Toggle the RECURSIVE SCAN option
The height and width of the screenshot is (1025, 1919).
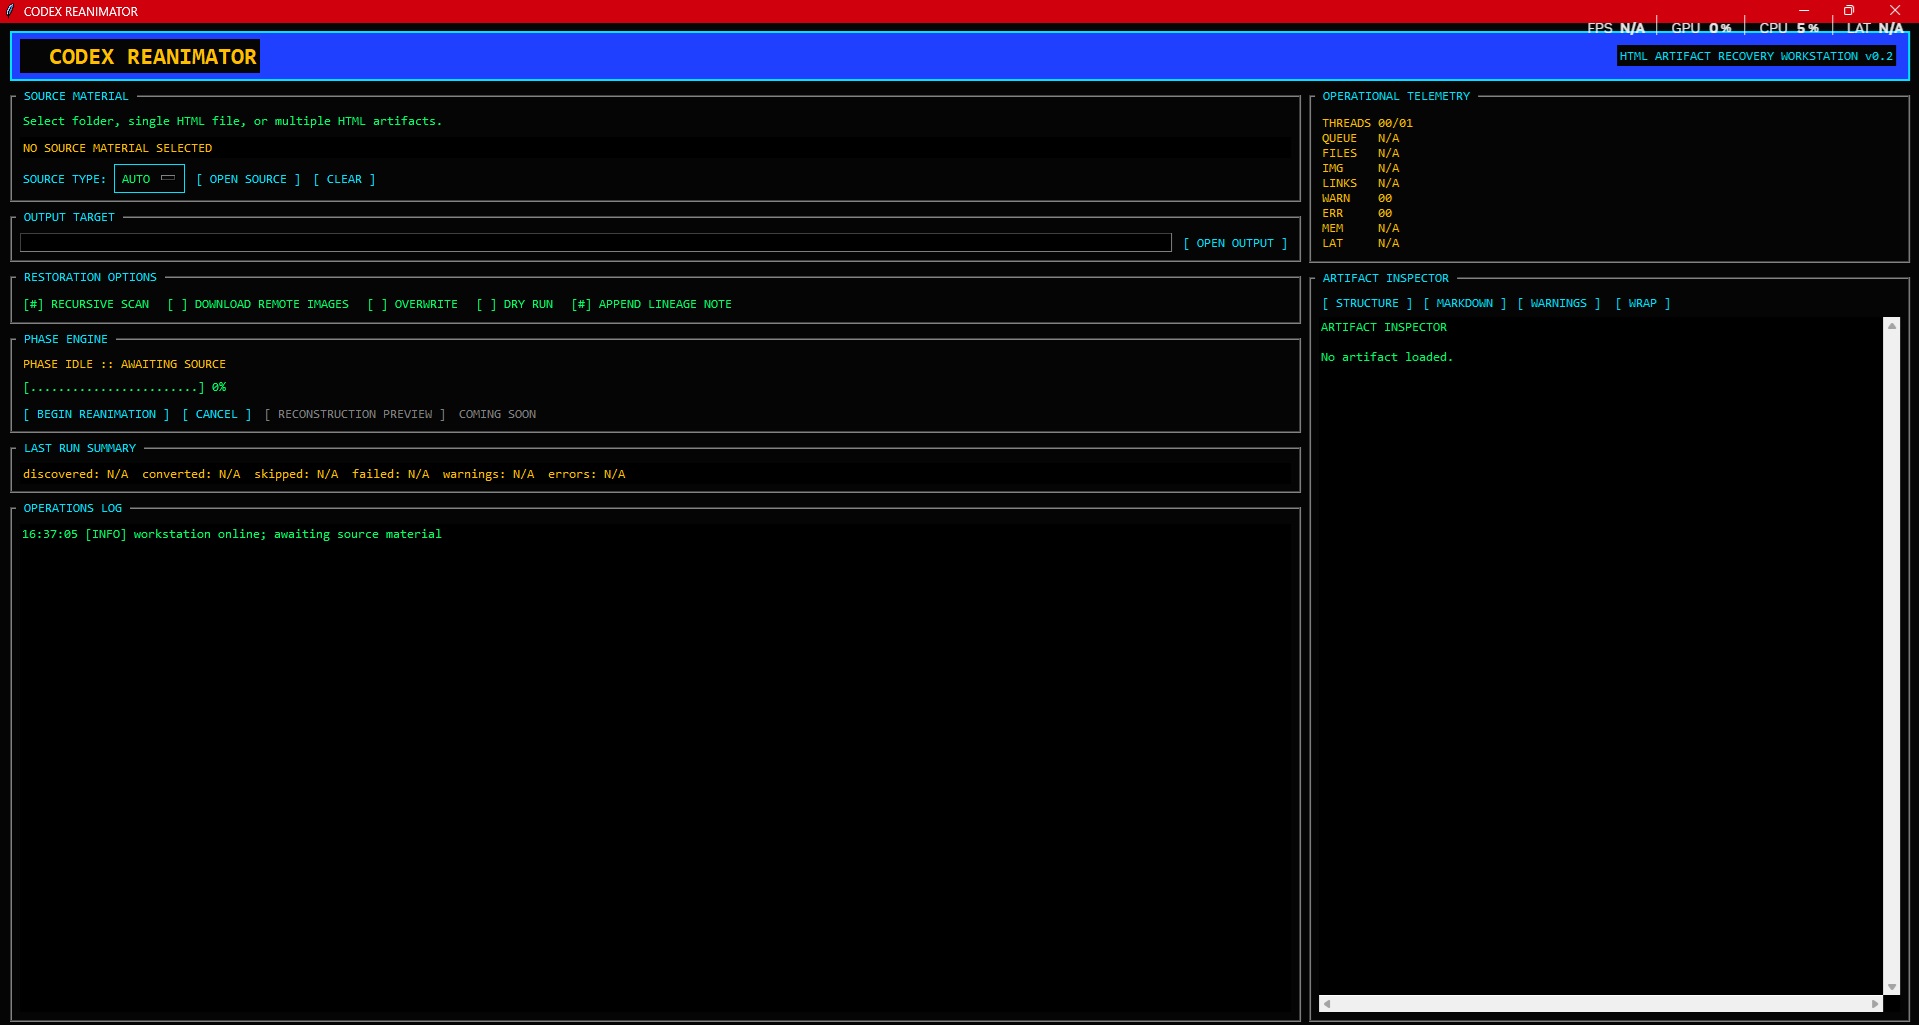[86, 304]
